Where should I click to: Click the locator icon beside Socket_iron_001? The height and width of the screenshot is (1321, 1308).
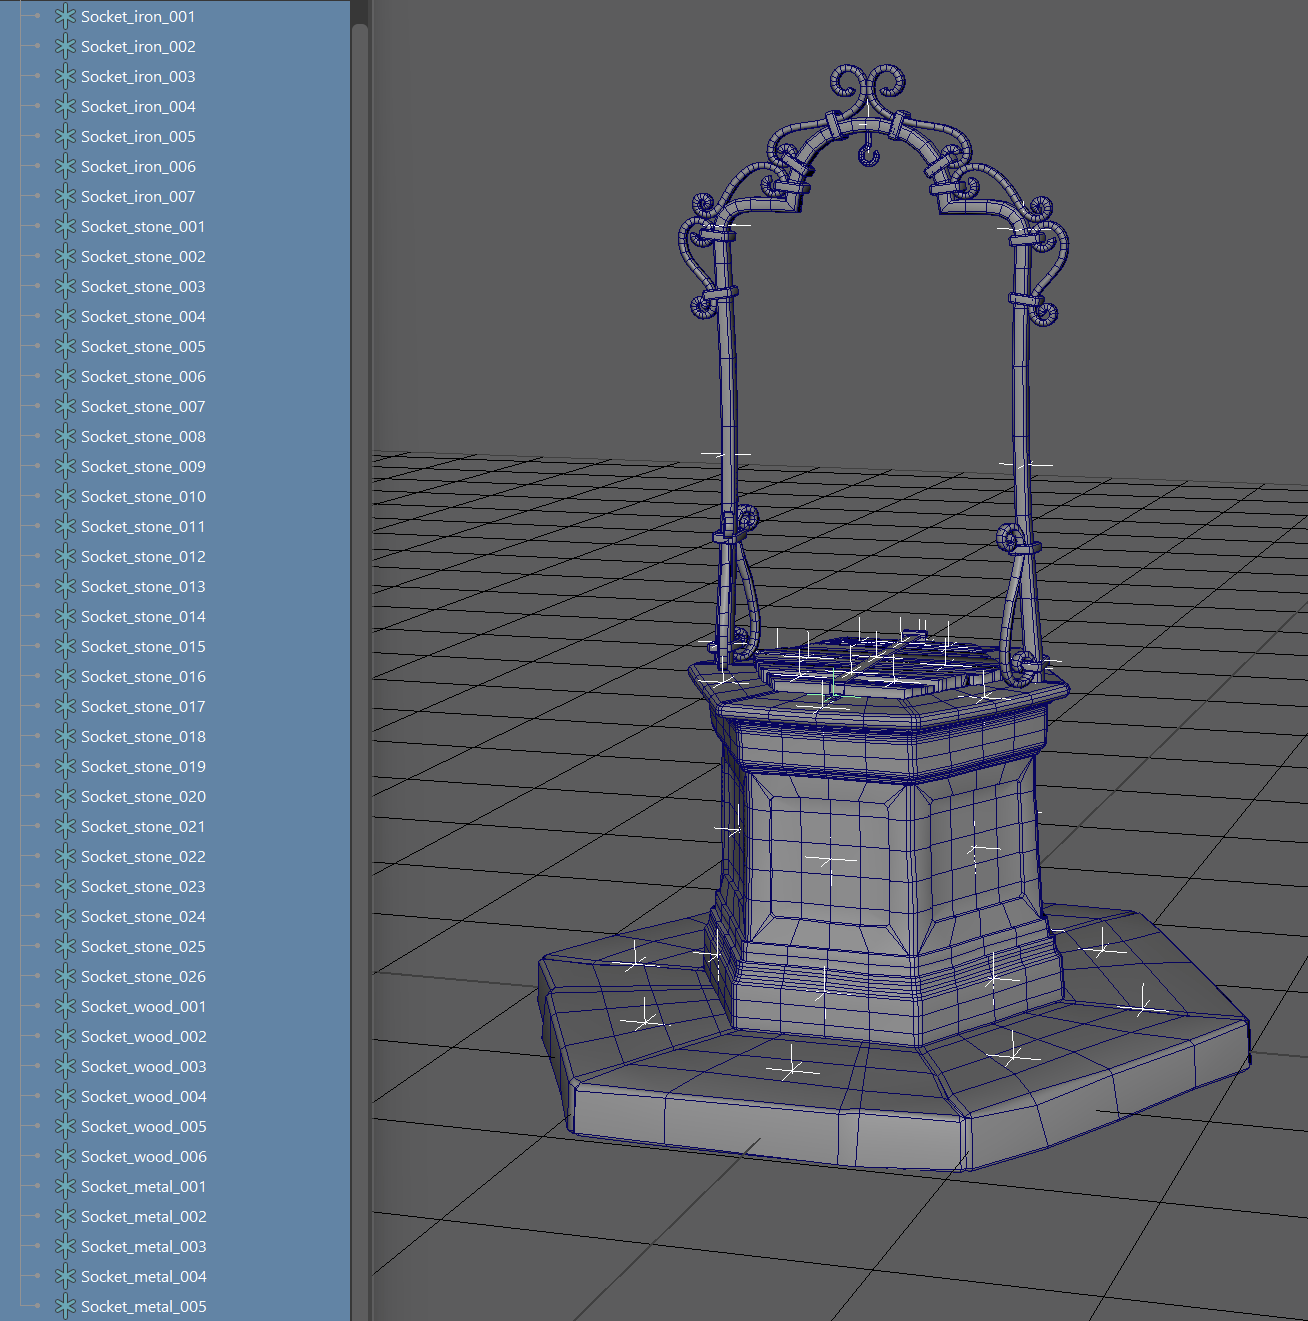pos(65,16)
